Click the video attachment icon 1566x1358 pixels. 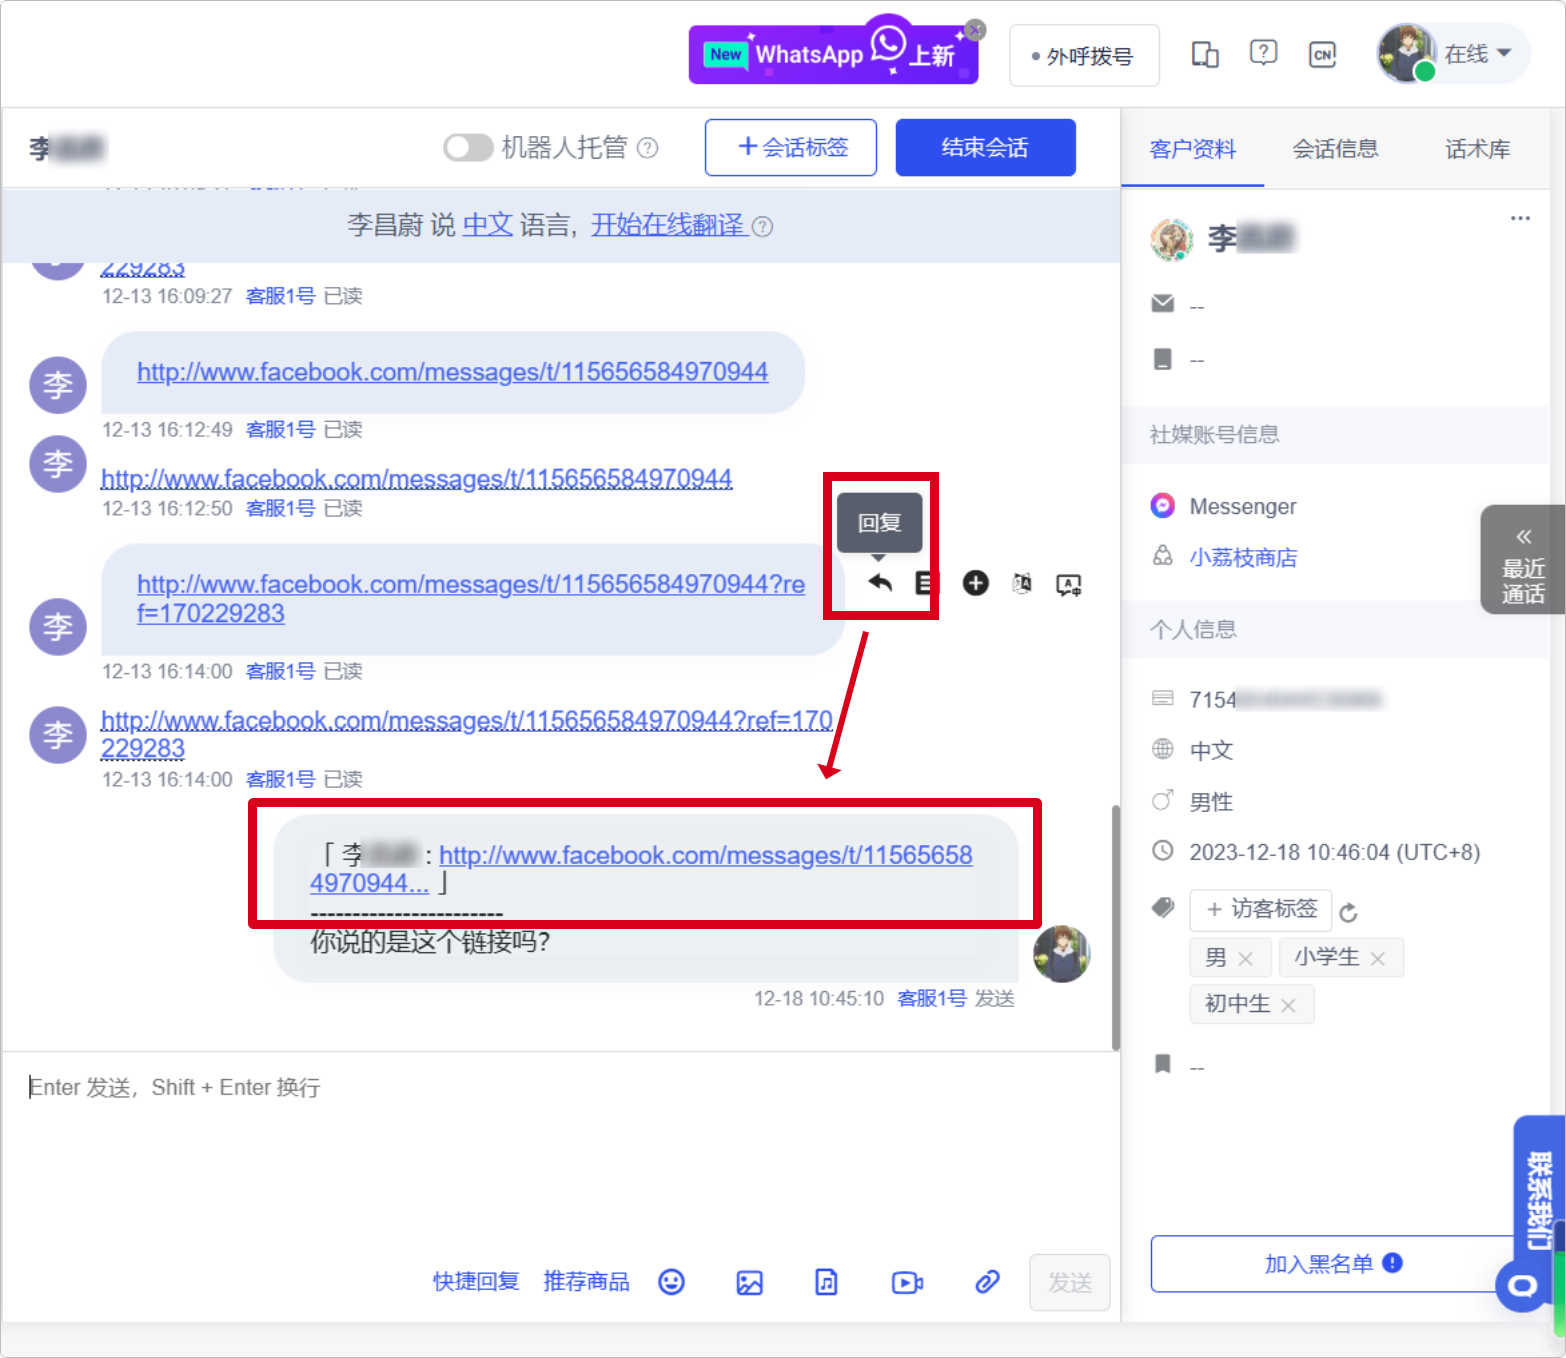pos(906,1282)
